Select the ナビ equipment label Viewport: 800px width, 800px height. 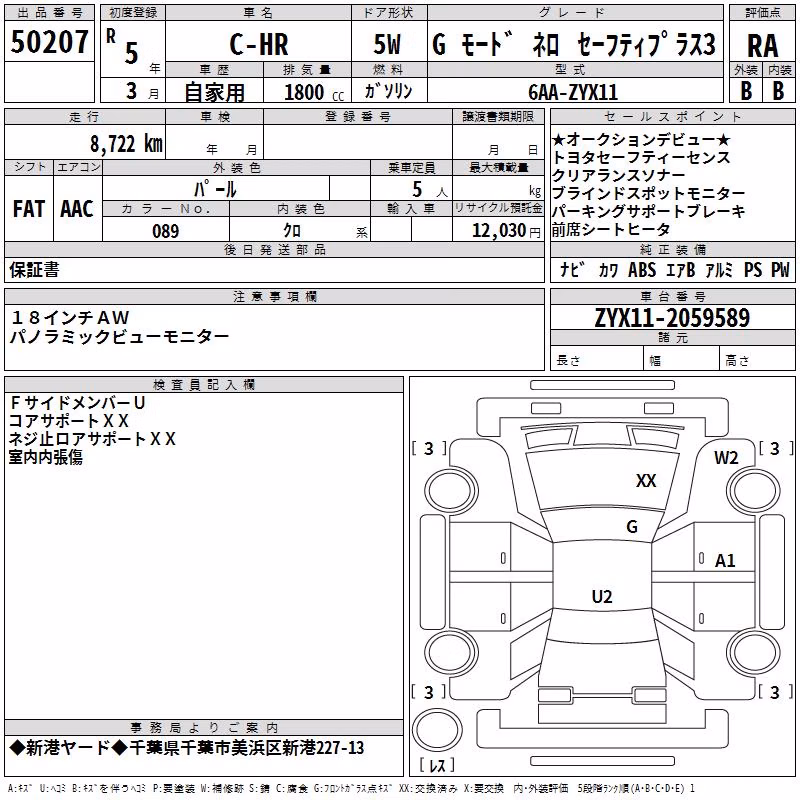572,269
